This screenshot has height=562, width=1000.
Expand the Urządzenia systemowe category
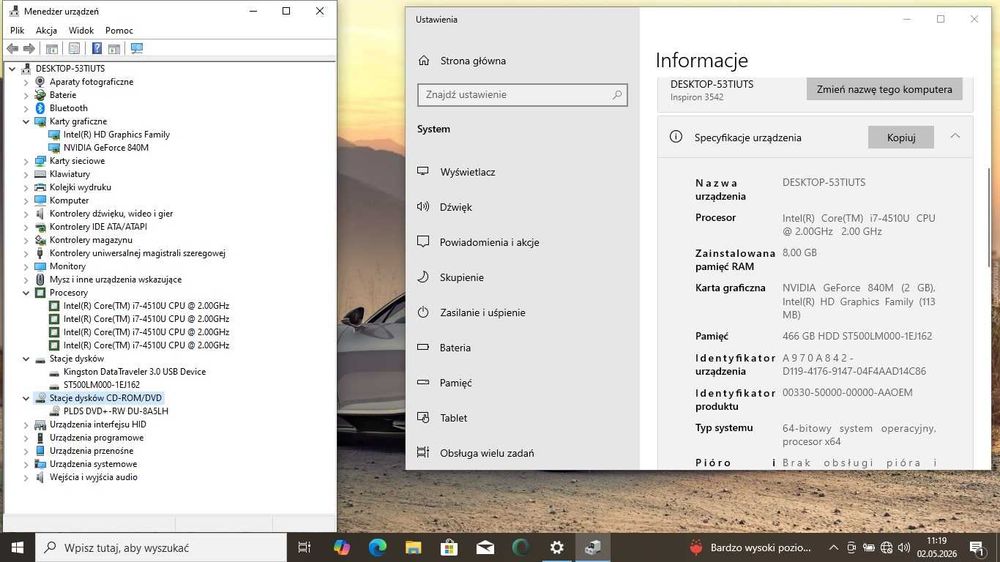coord(26,464)
